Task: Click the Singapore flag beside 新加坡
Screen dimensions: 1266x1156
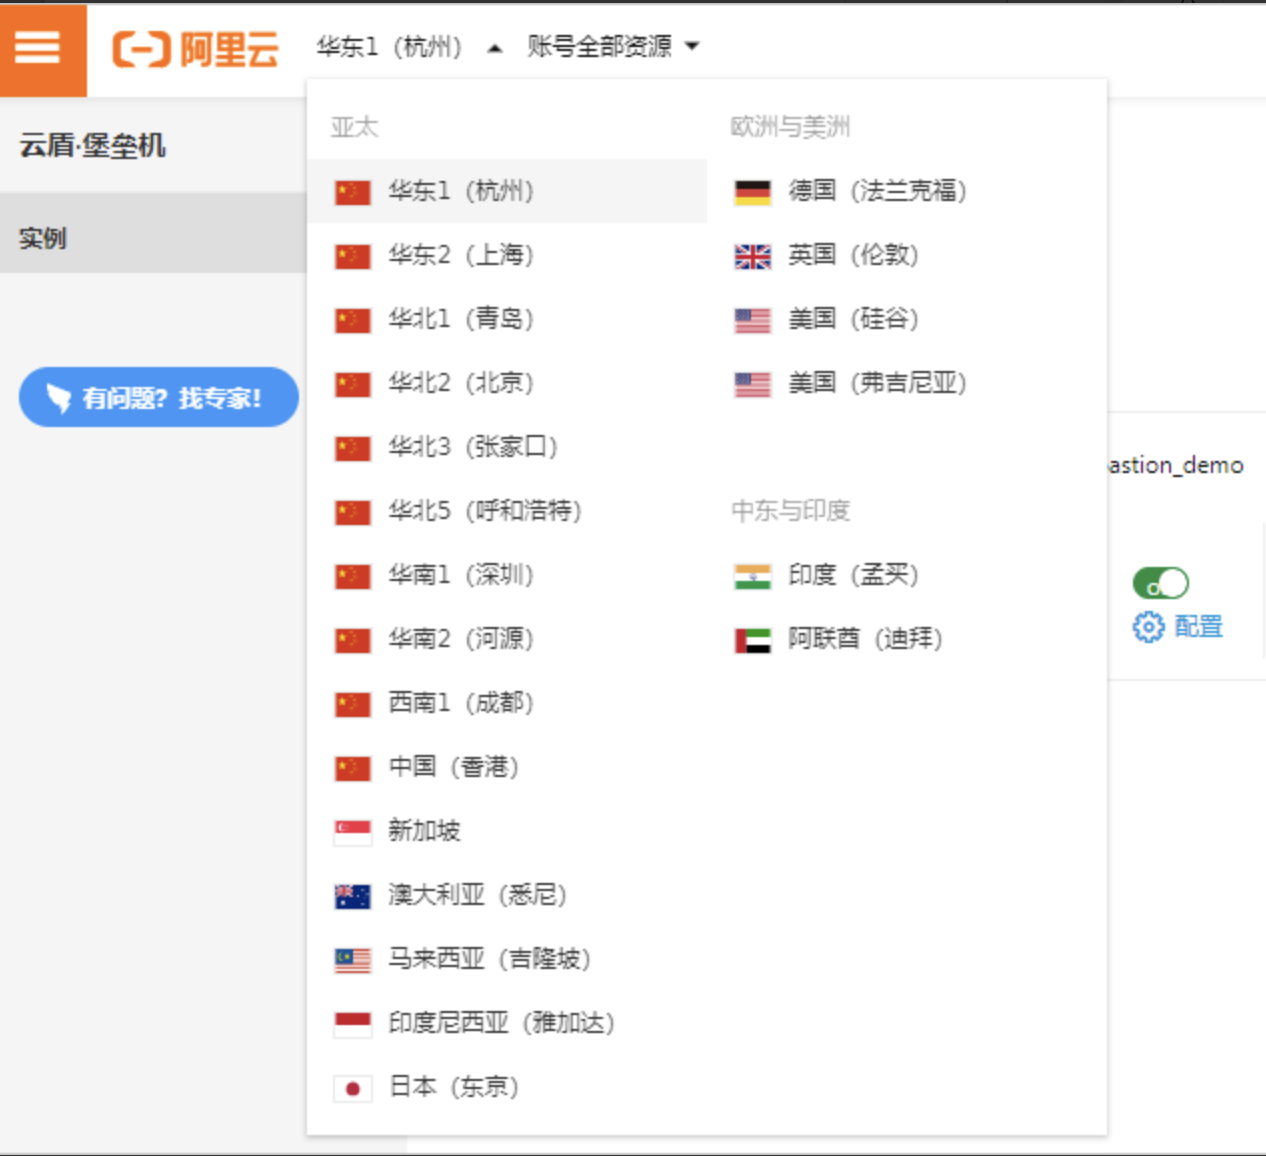Action: [352, 830]
